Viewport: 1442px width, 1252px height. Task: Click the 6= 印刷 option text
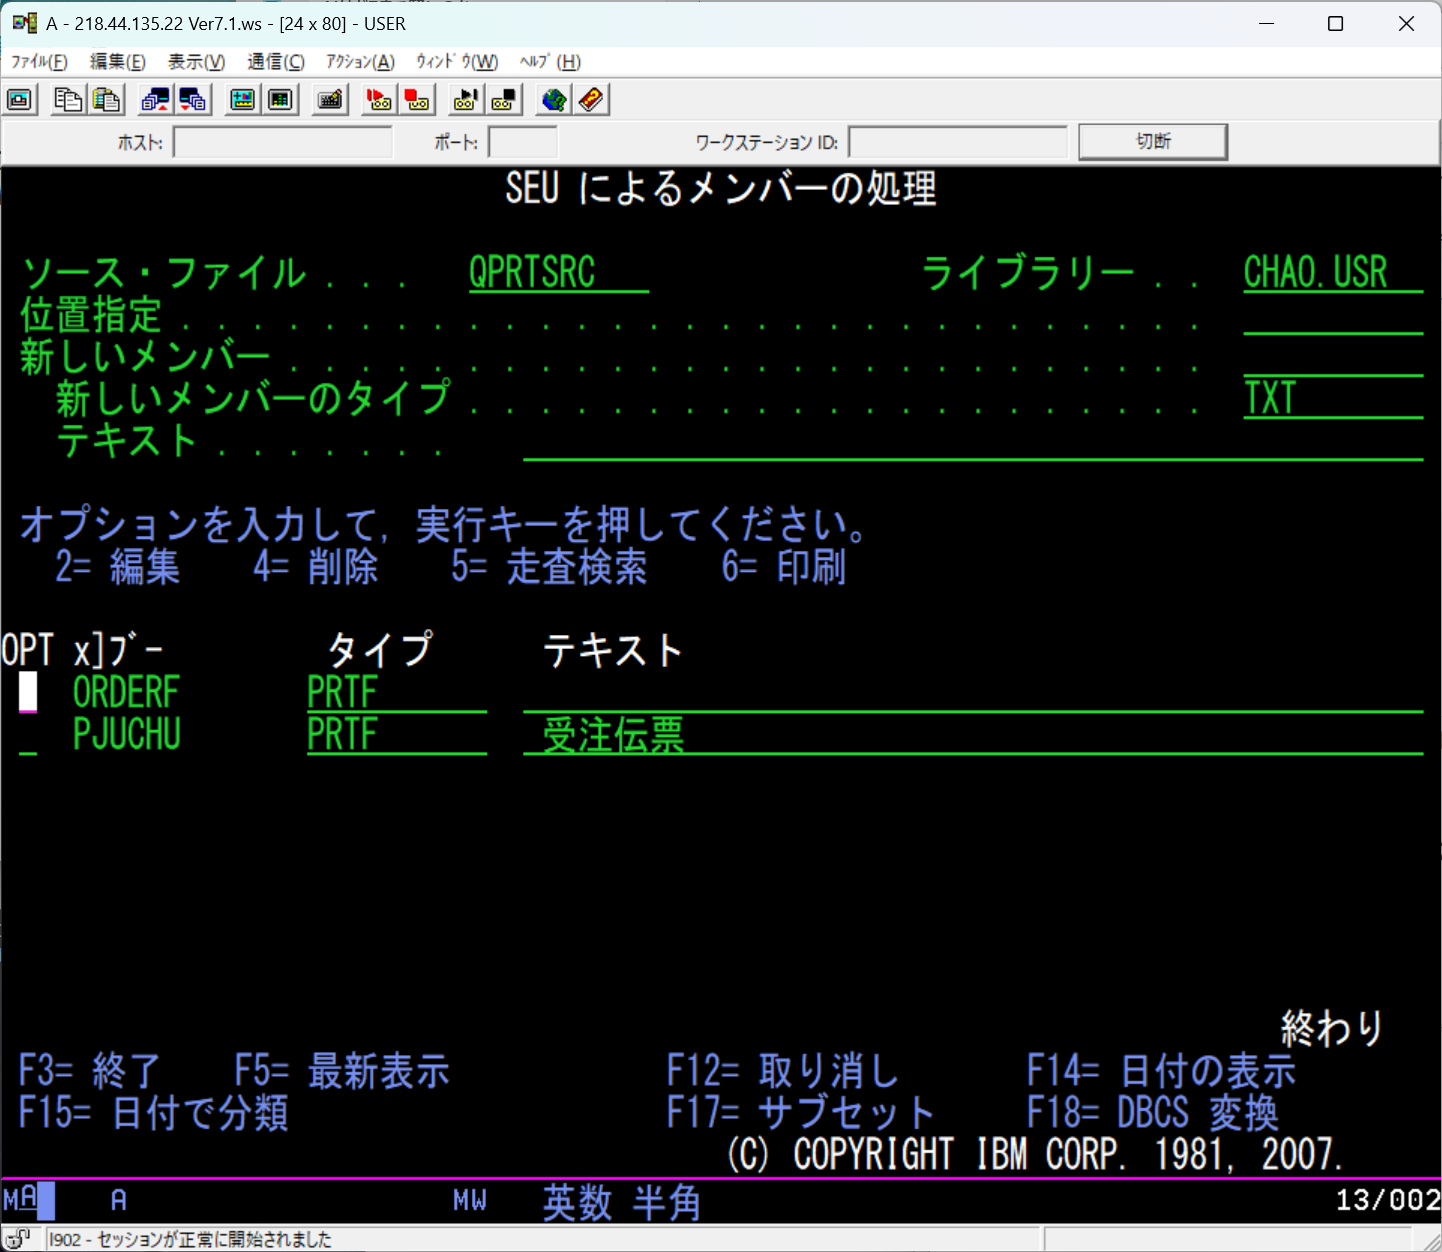pyautogui.click(x=784, y=567)
